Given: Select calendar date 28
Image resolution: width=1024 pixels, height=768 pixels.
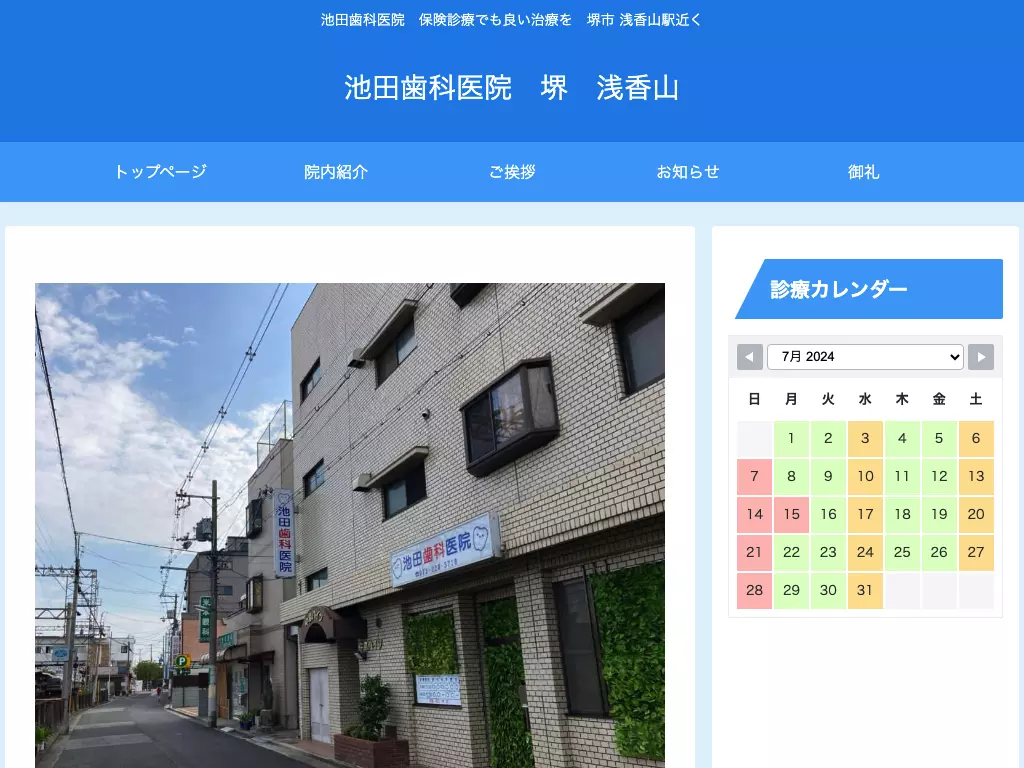Looking at the screenshot, I should point(754,590).
